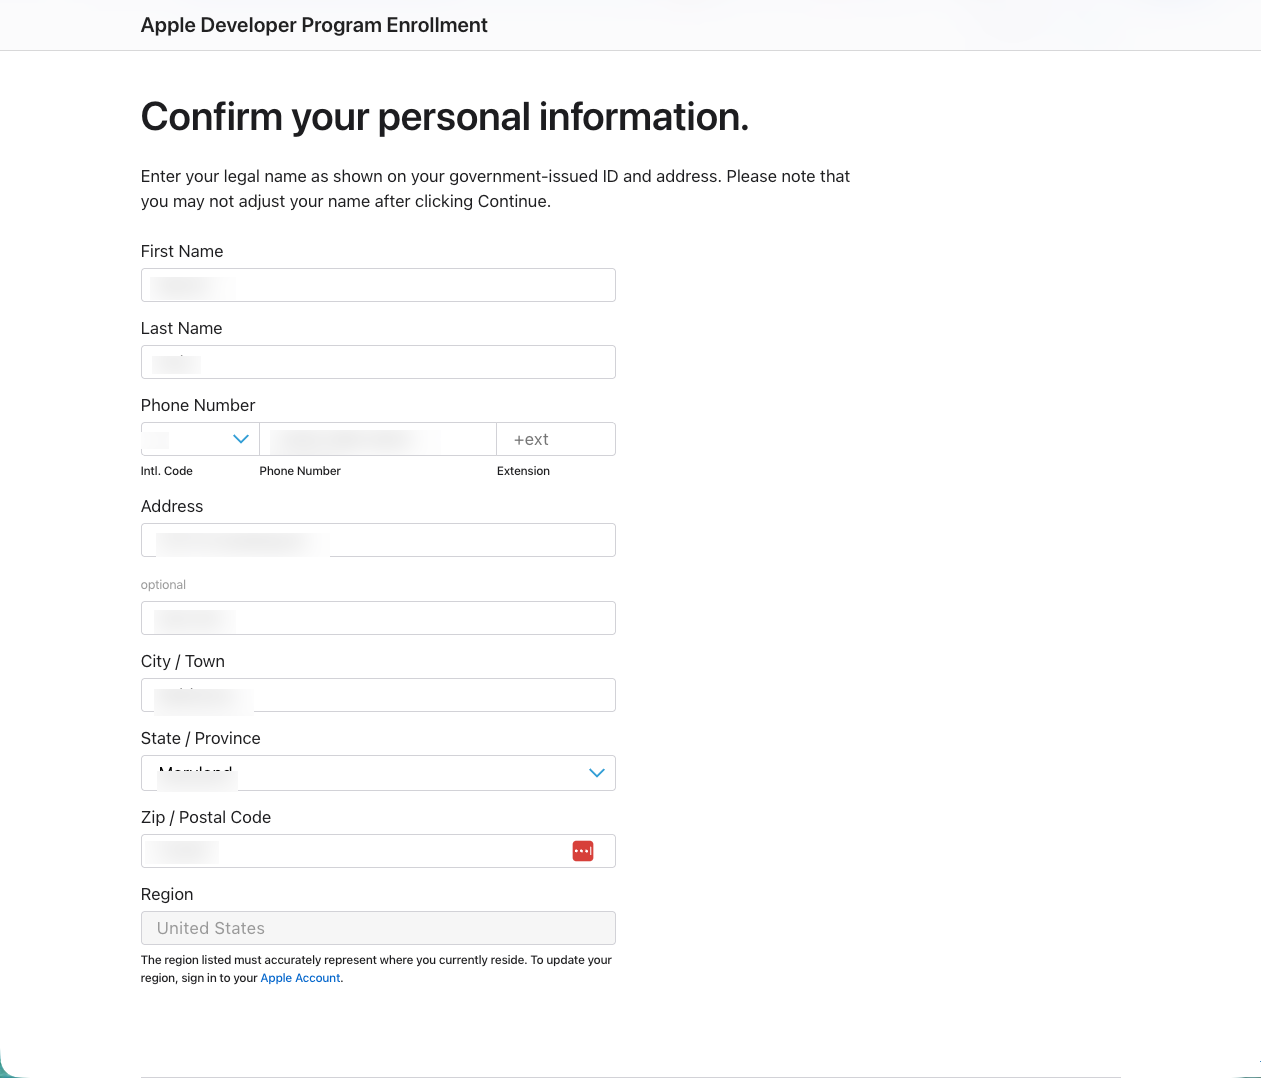Click the +ext extension field
Image resolution: width=1261 pixels, height=1078 pixels.
click(555, 439)
